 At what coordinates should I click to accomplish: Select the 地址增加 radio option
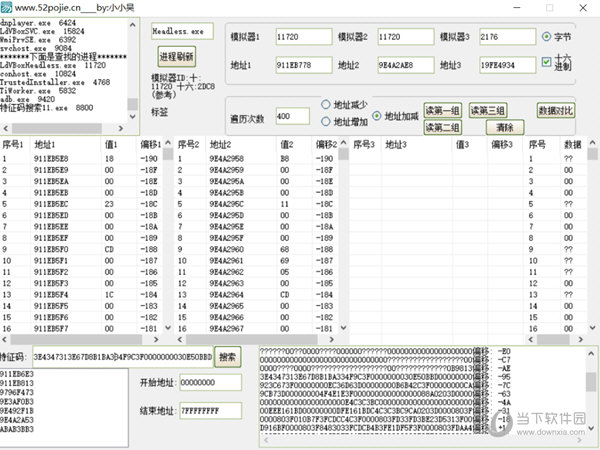[326, 122]
